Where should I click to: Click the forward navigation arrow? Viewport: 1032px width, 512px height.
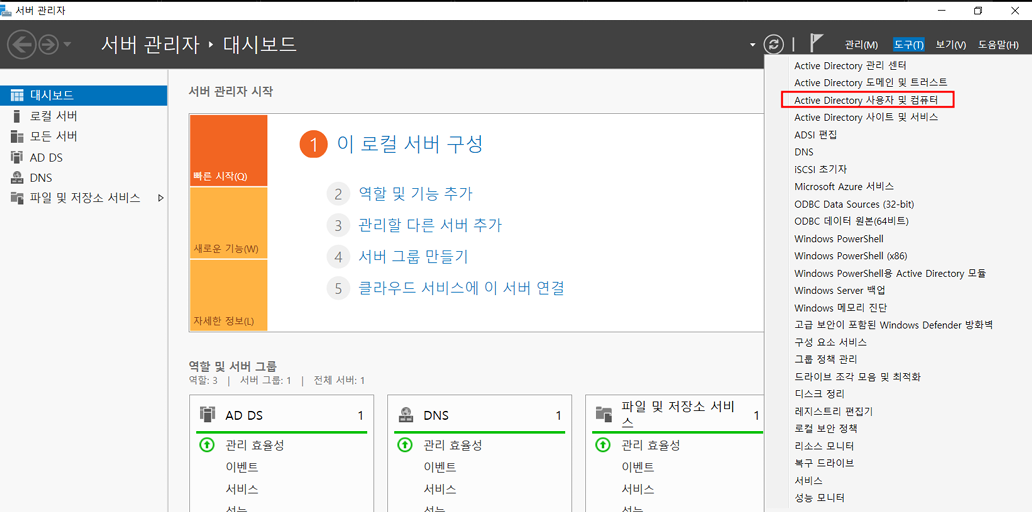pos(48,45)
